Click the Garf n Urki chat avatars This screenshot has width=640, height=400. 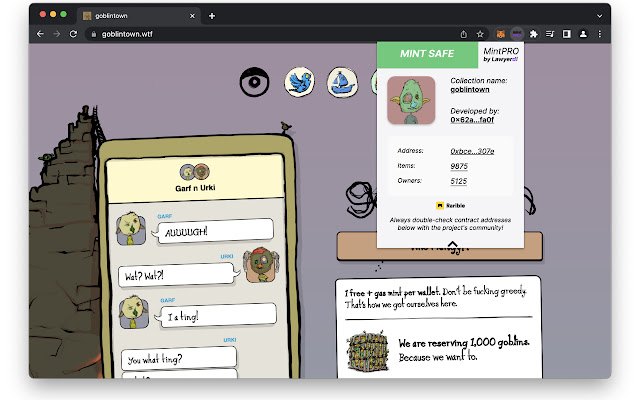coord(195,172)
